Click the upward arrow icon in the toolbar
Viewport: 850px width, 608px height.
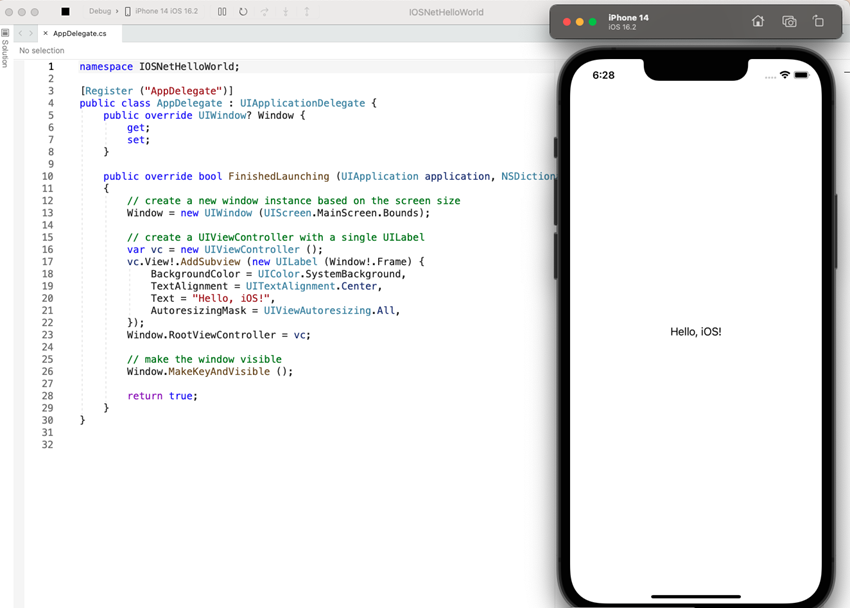coord(308,11)
